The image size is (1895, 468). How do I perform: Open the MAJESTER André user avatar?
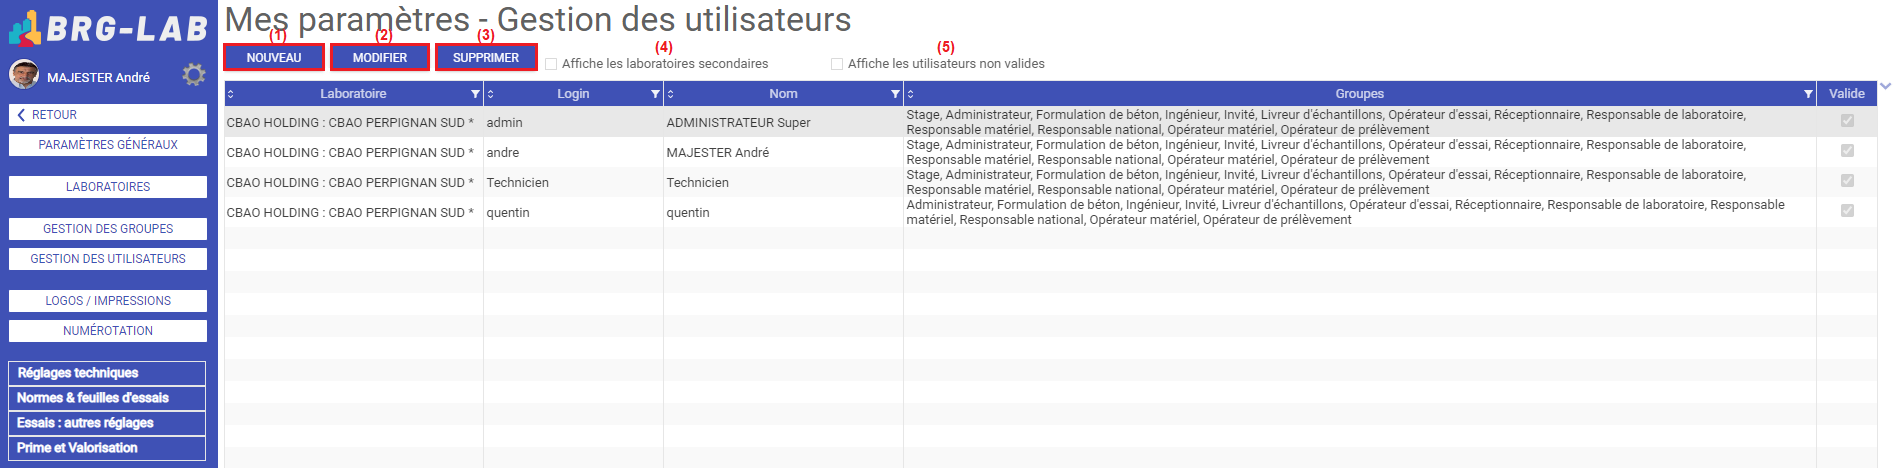pyautogui.click(x=24, y=74)
